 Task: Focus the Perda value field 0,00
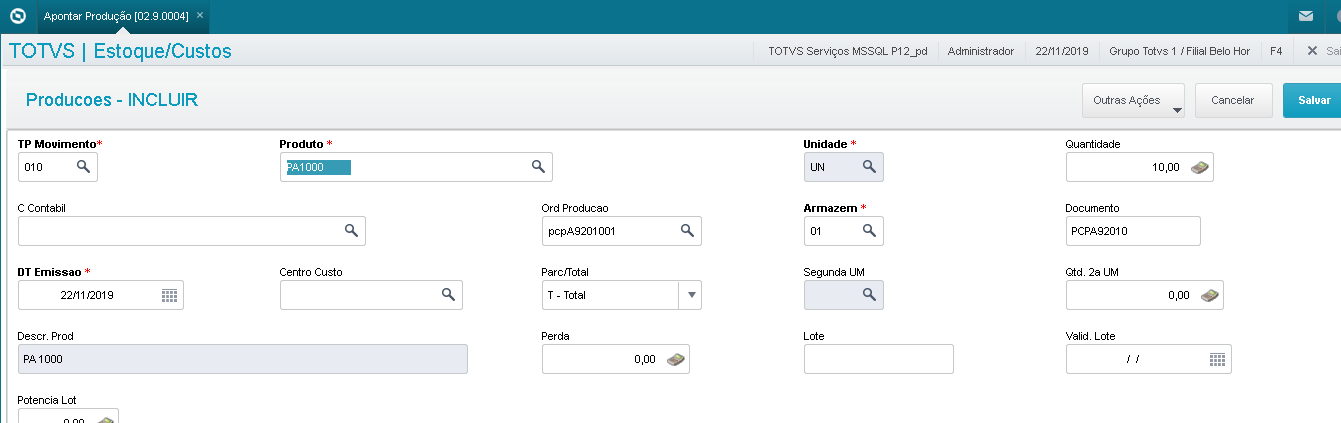tap(616, 359)
